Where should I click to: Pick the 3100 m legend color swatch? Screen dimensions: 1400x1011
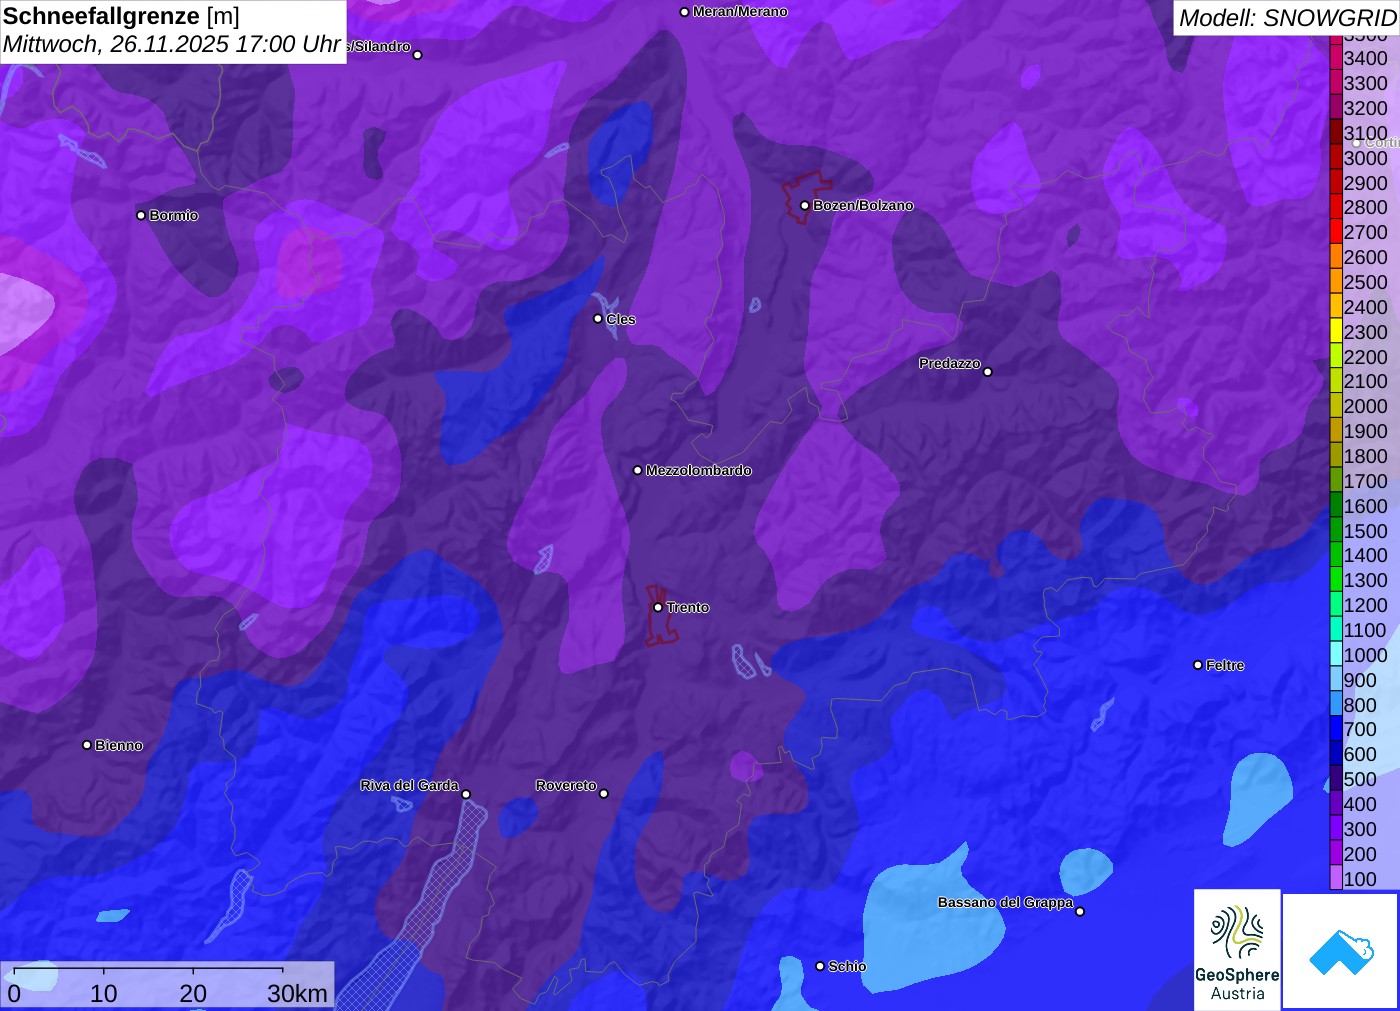point(1336,133)
